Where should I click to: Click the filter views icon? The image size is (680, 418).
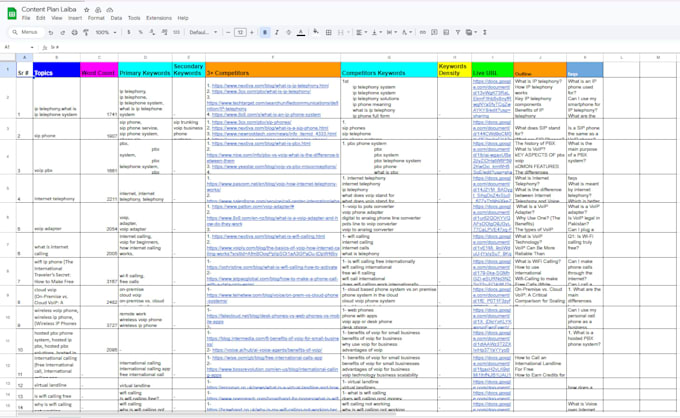(x=469, y=33)
